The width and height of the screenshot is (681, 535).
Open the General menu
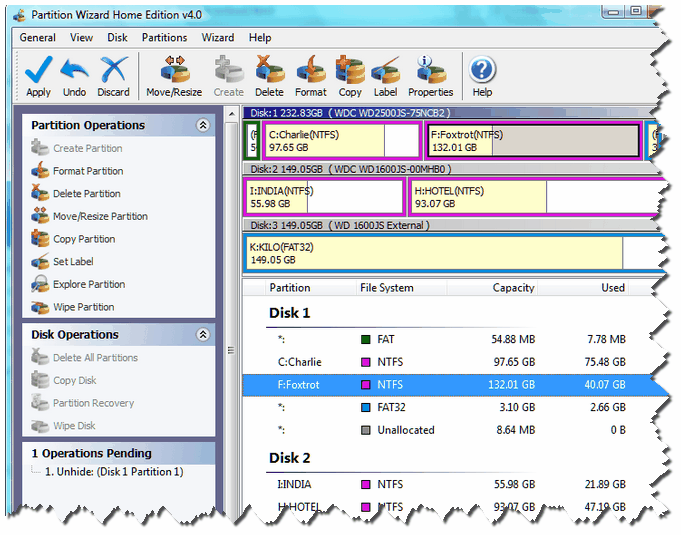(37, 38)
